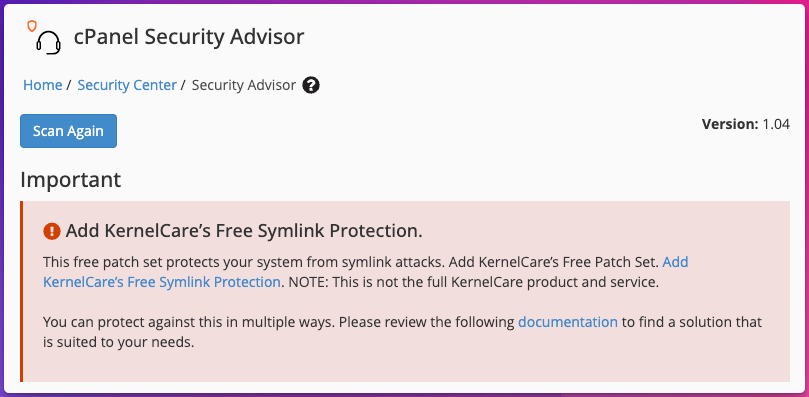Select the Important section heading
Screen dimensions: 809x397
coord(71,180)
